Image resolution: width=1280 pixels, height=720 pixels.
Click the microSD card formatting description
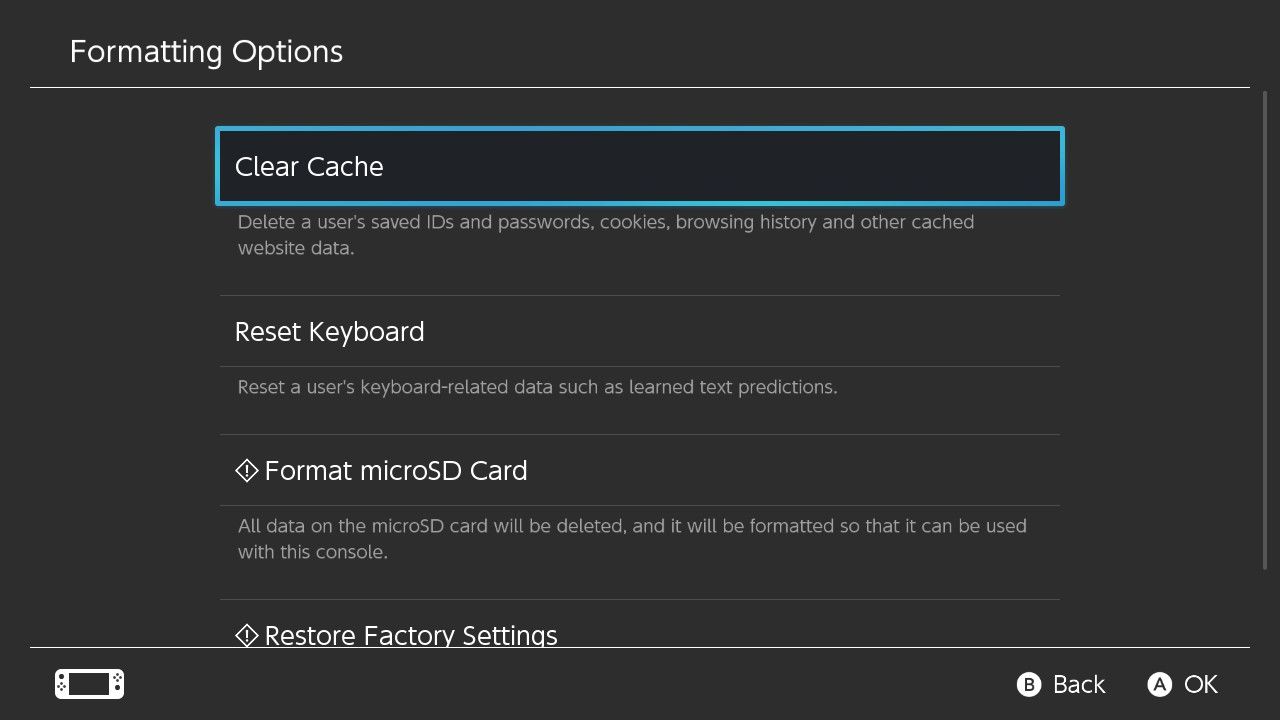(631, 539)
